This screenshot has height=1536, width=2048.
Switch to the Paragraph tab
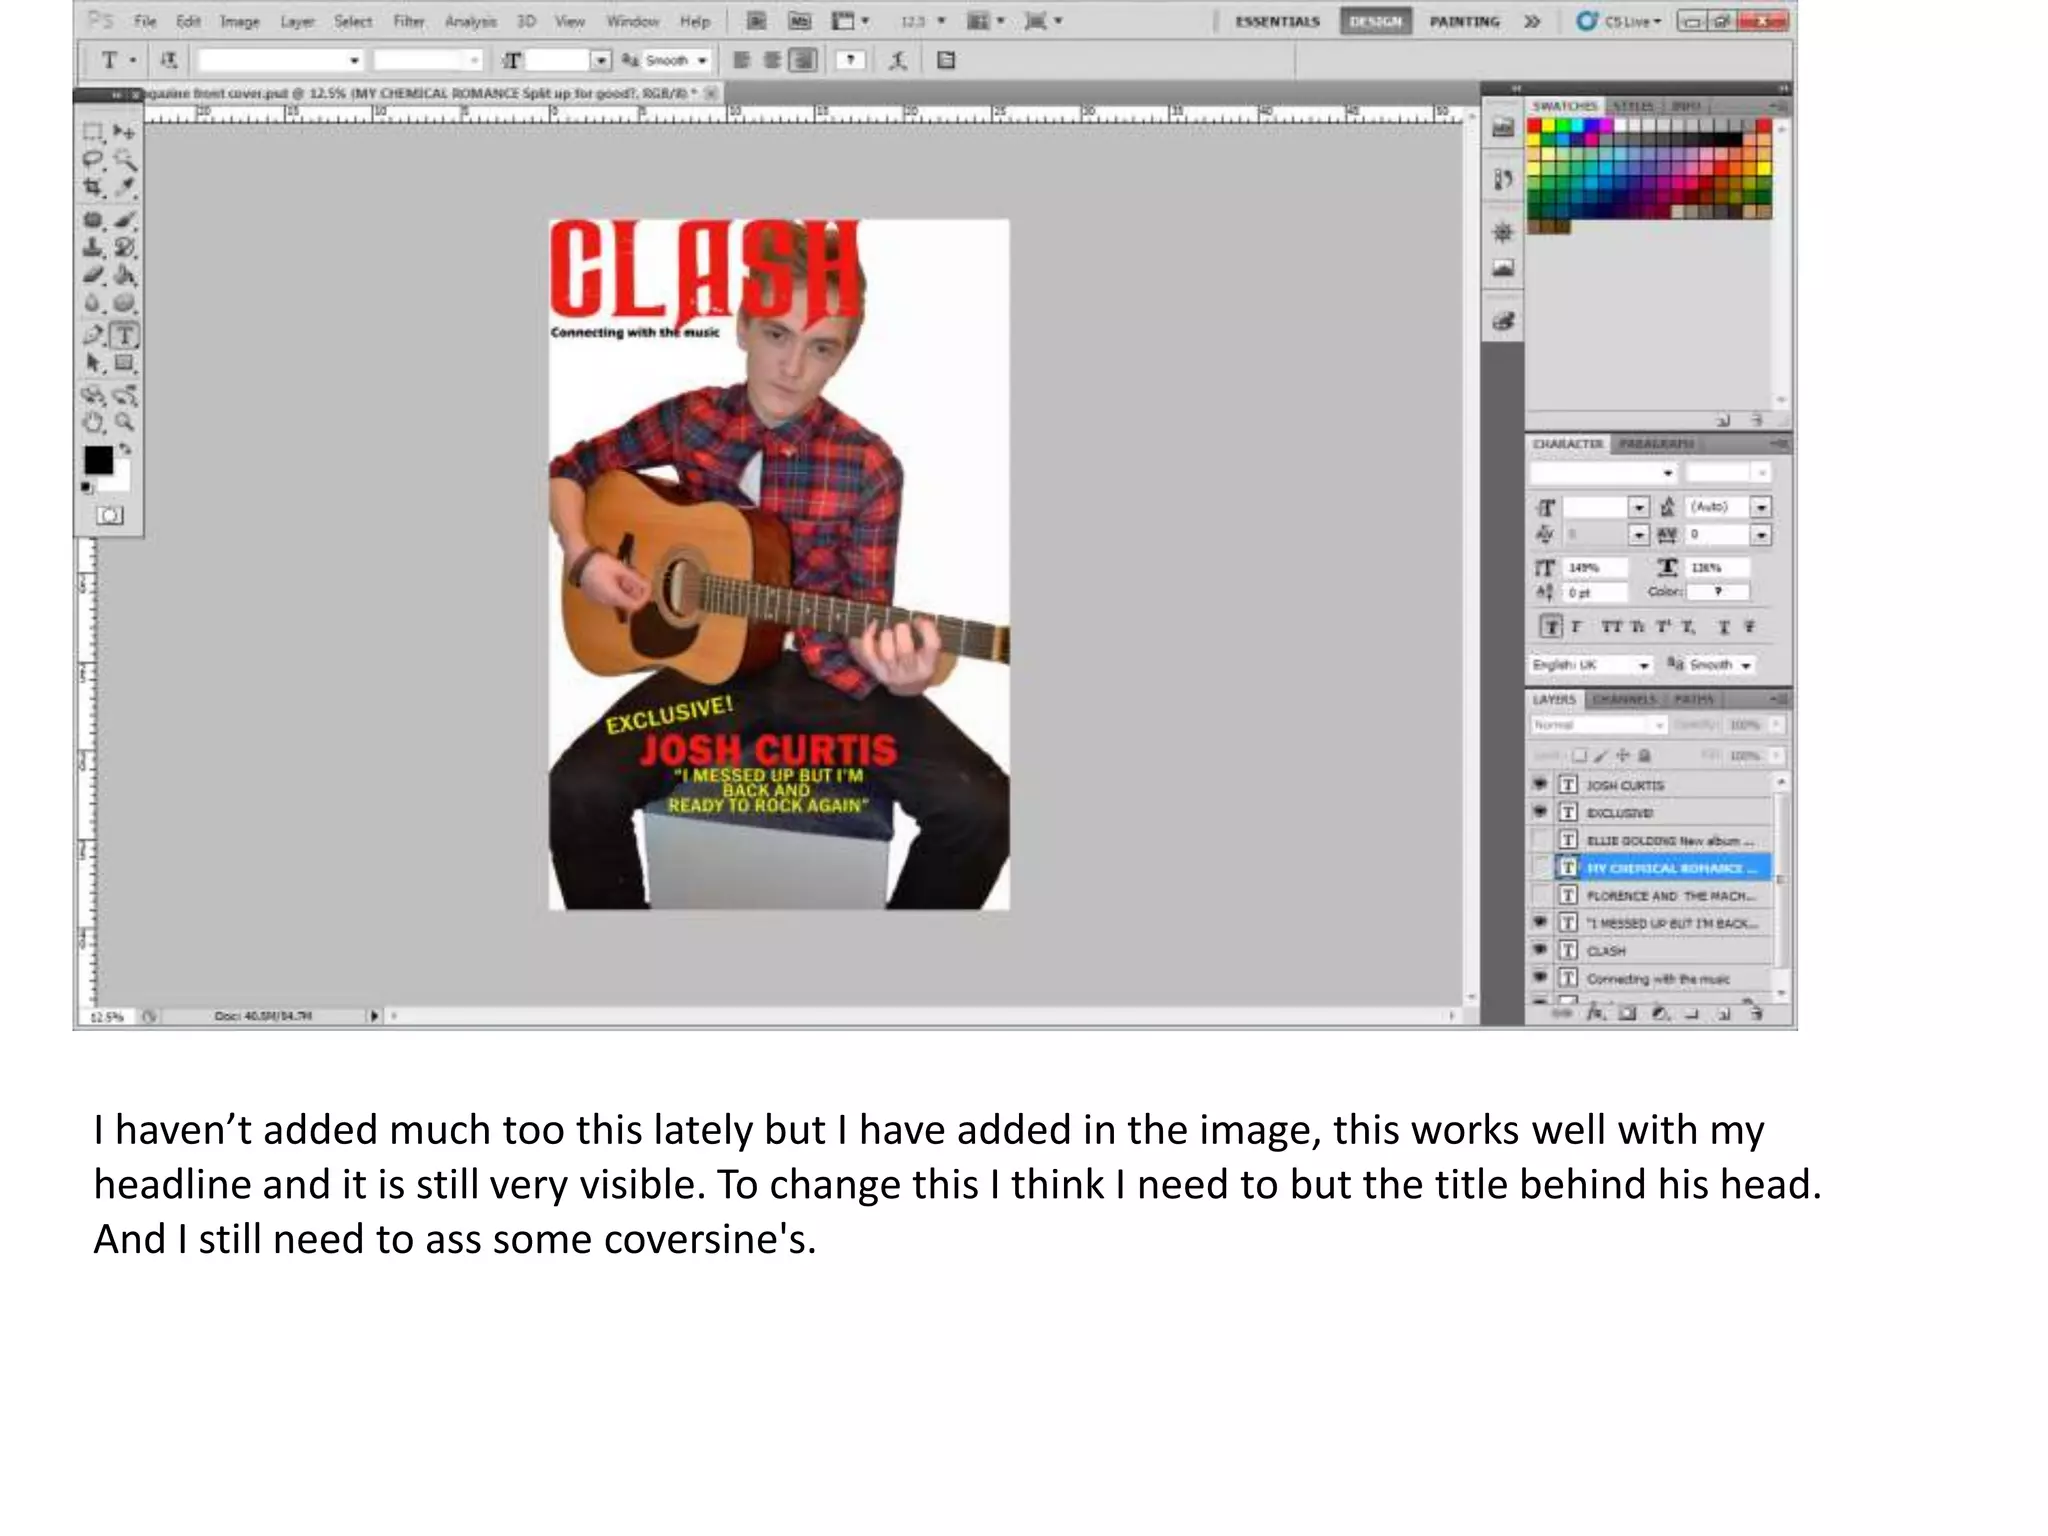[x=1656, y=443]
